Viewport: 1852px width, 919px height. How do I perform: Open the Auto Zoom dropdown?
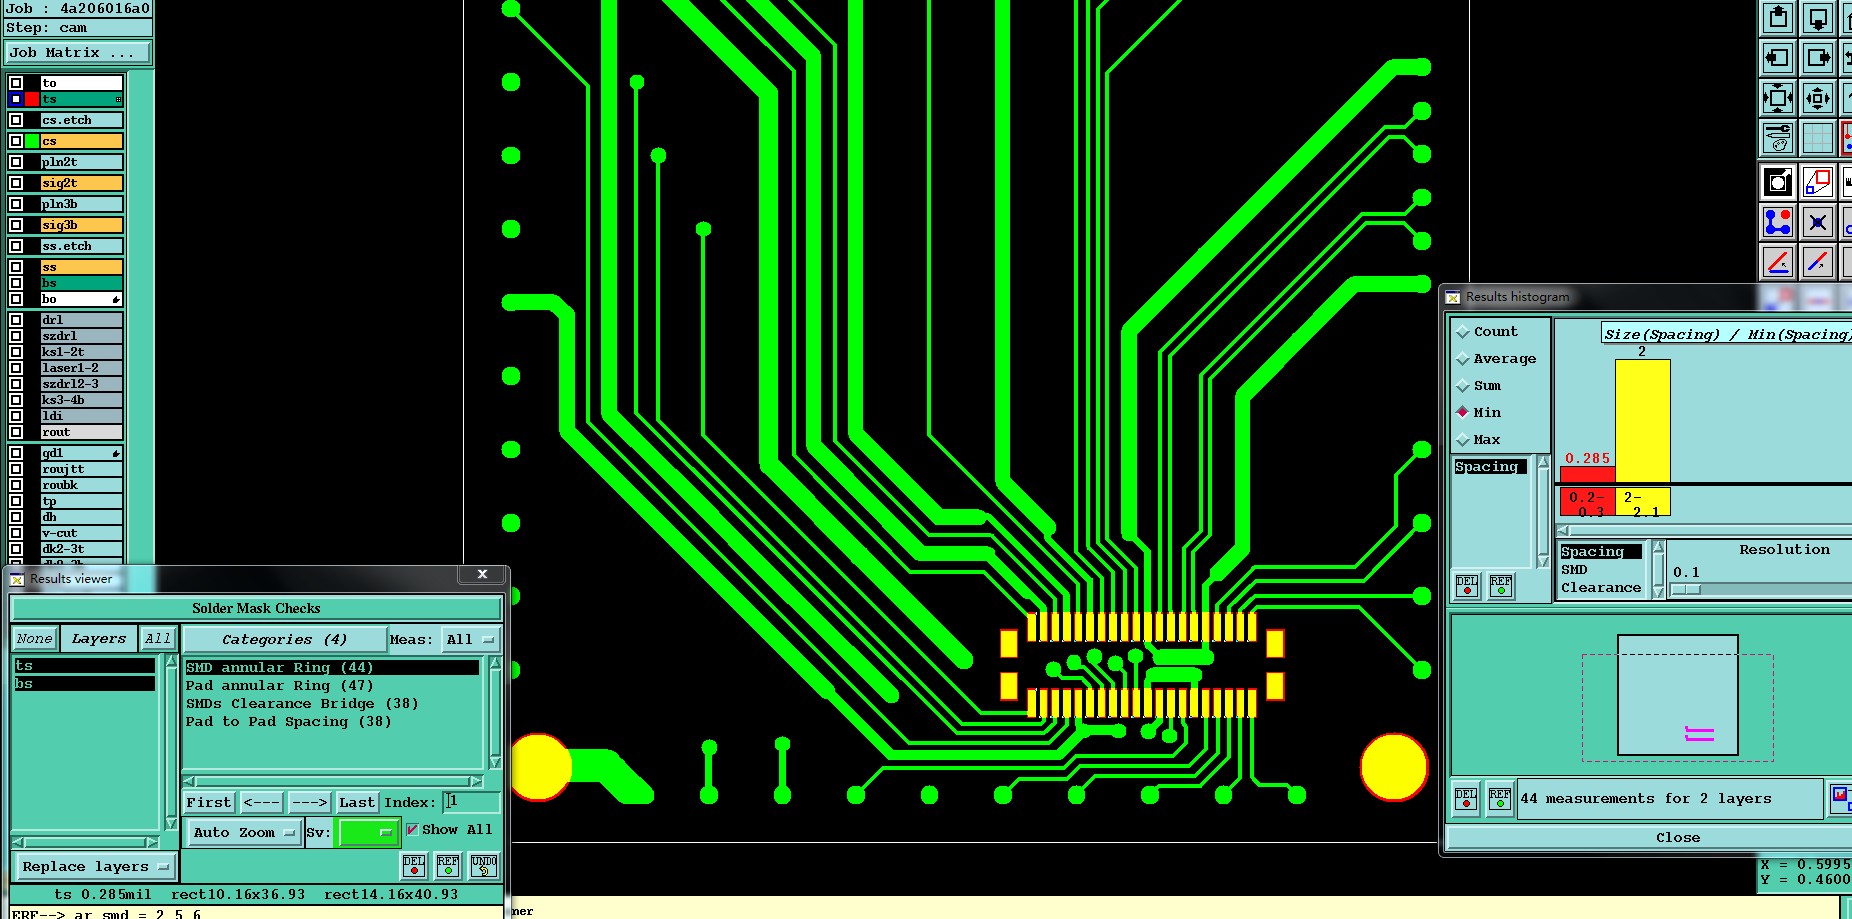(x=244, y=832)
